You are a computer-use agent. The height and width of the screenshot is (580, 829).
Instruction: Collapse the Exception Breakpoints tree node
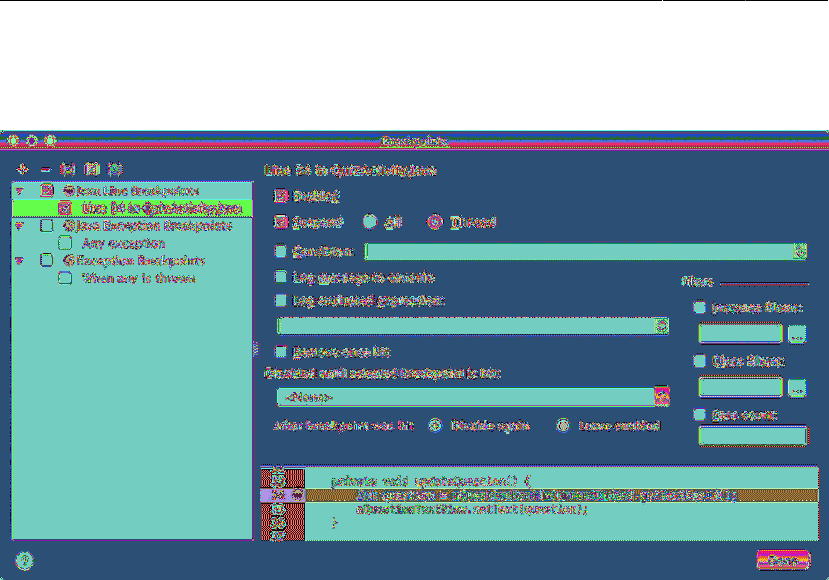(20, 261)
